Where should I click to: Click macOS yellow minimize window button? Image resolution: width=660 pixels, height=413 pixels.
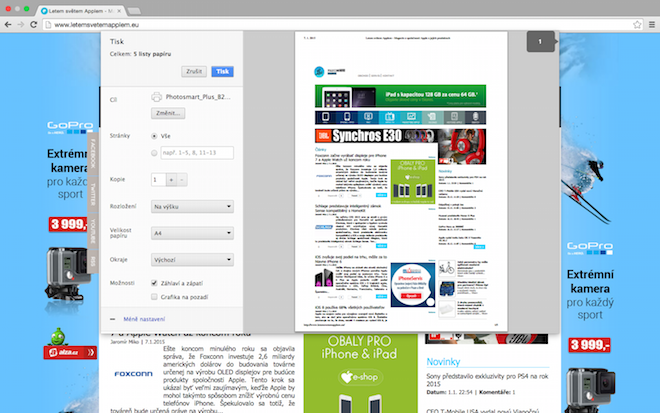point(17,9)
